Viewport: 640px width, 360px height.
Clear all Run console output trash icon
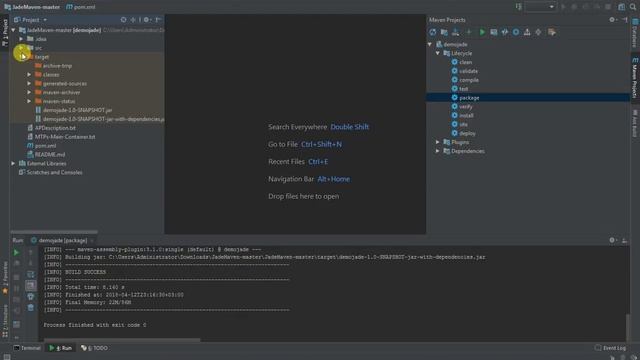click(x=31, y=308)
